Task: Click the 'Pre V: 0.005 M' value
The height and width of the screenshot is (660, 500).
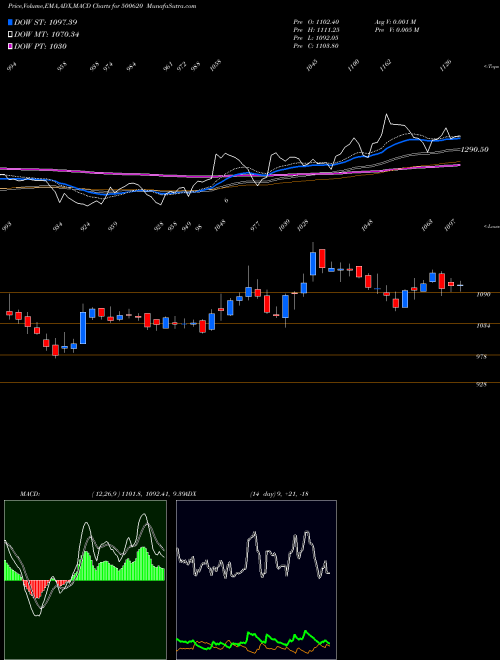Action: (x=397, y=30)
